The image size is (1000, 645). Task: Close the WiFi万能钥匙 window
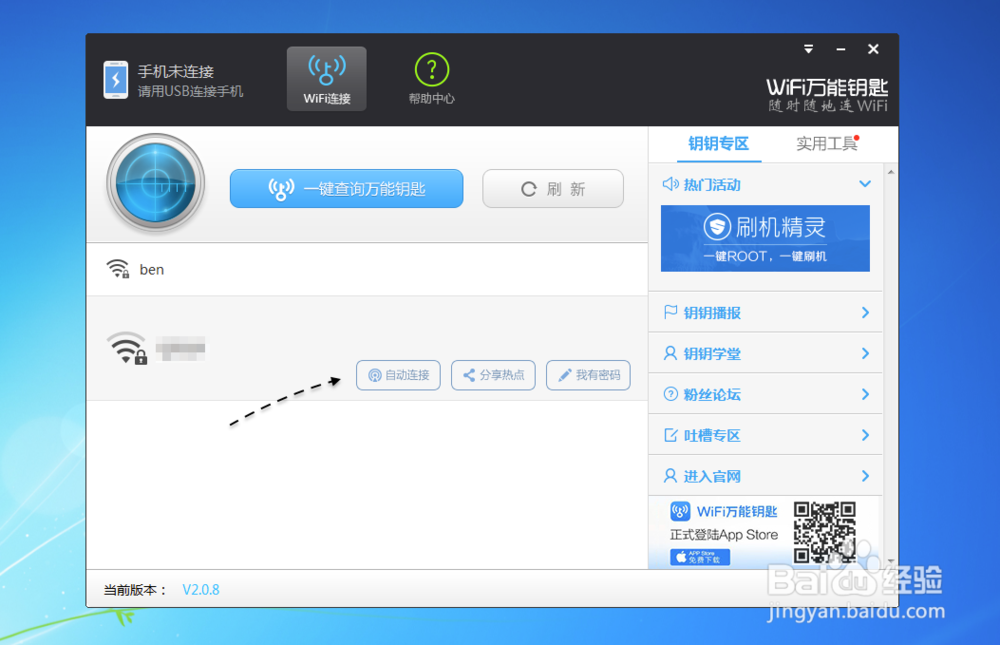pos(874,49)
